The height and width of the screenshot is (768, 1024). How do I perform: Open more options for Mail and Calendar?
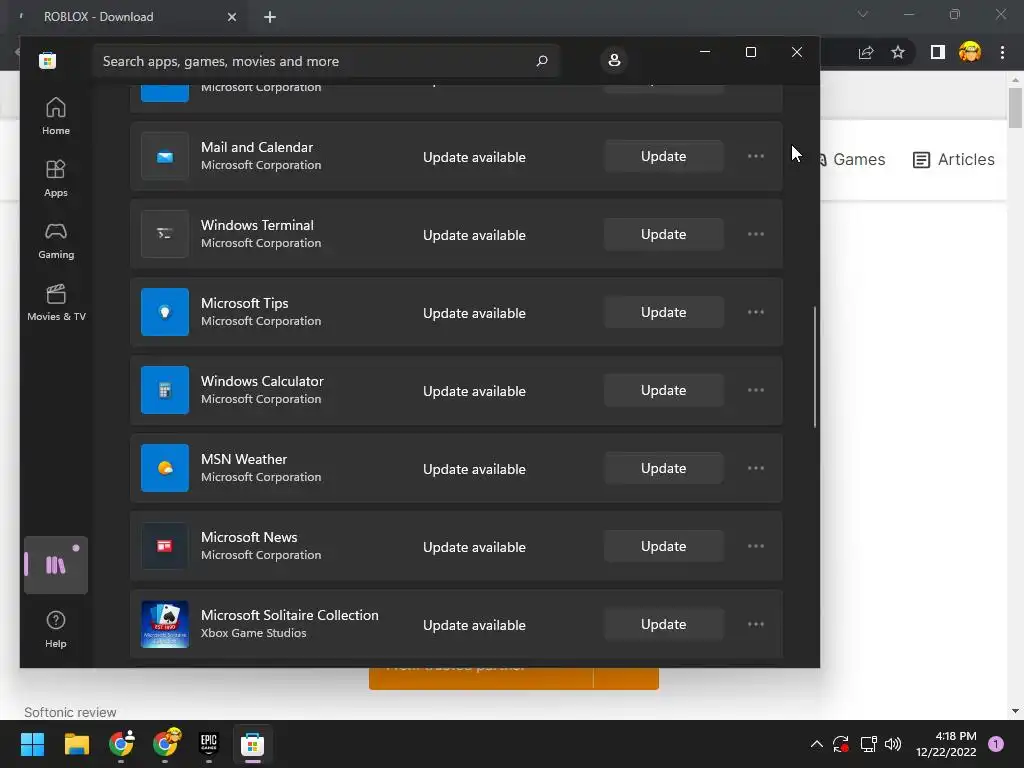(x=756, y=156)
